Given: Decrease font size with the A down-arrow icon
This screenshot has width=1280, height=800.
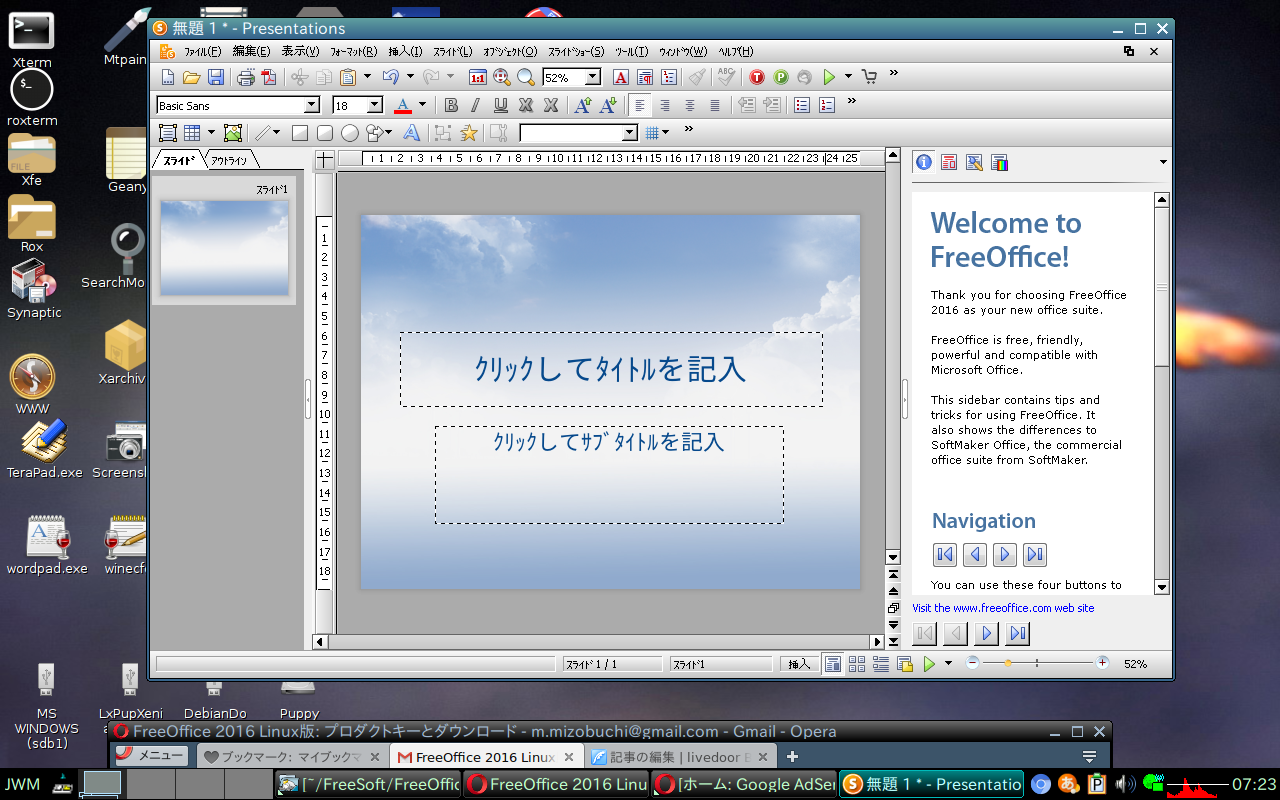Looking at the screenshot, I should [x=607, y=105].
